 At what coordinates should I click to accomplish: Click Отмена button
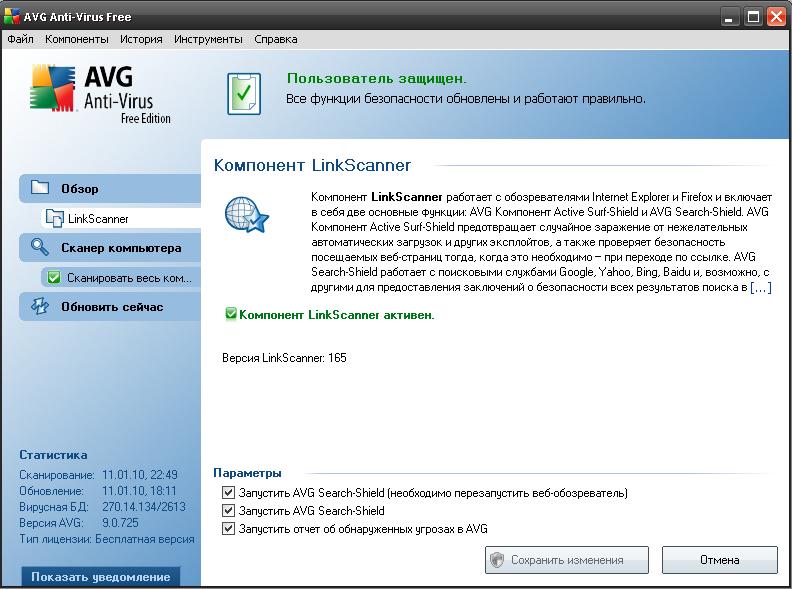(x=720, y=560)
